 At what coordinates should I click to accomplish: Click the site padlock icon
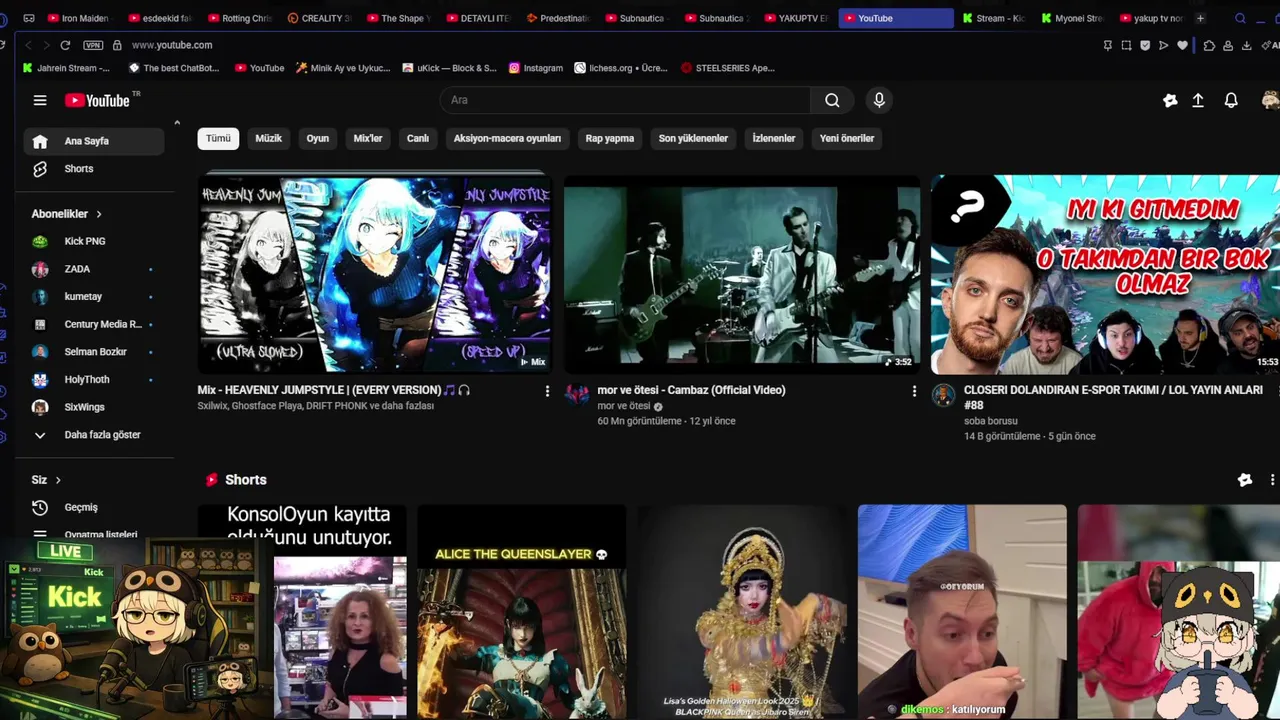pos(117,45)
